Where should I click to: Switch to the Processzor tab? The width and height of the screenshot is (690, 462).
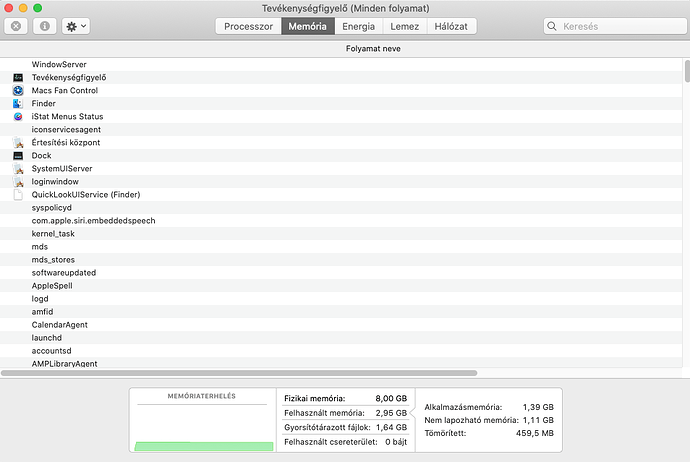coord(248,26)
